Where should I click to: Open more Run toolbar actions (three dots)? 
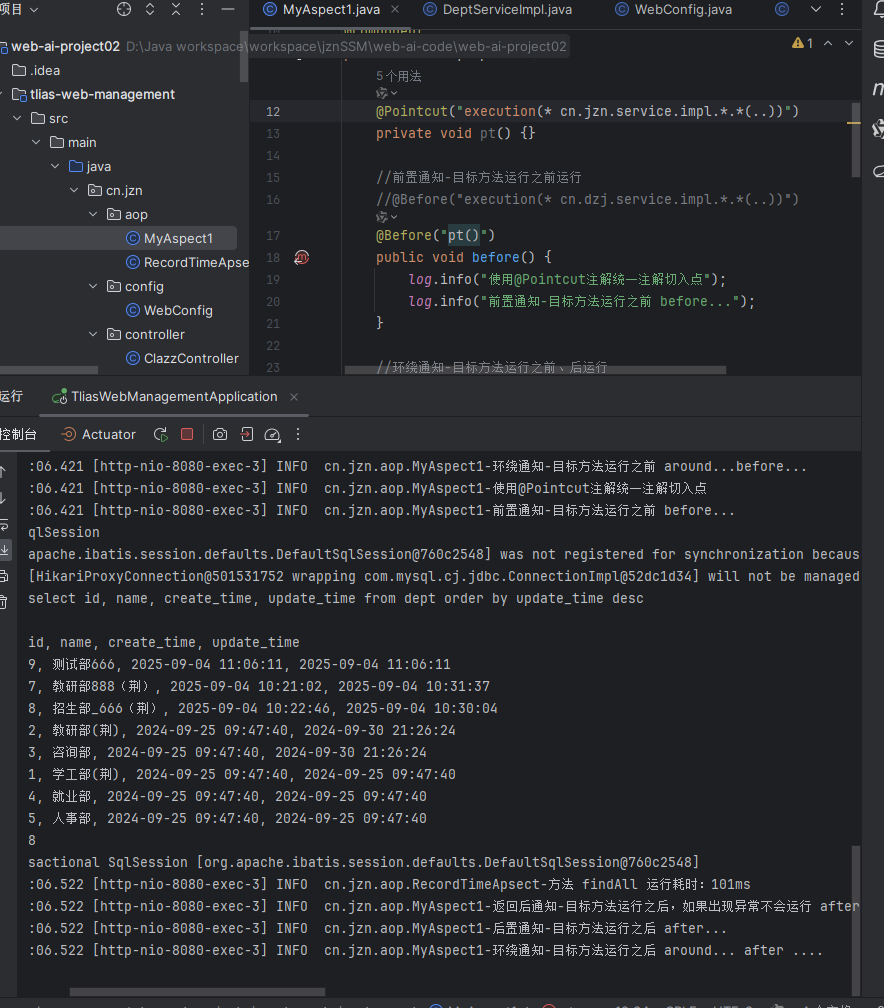[x=298, y=435]
